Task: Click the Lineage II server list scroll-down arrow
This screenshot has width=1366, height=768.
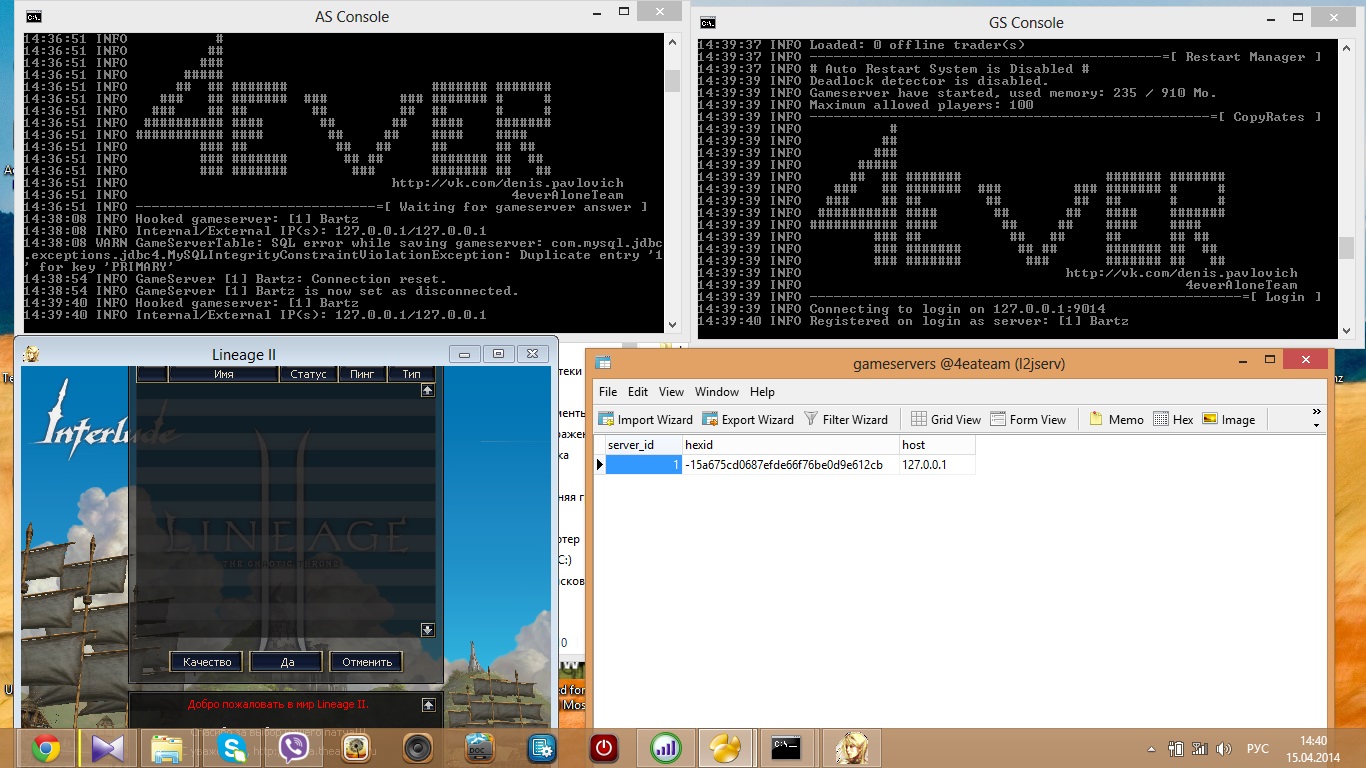Action: (428, 630)
